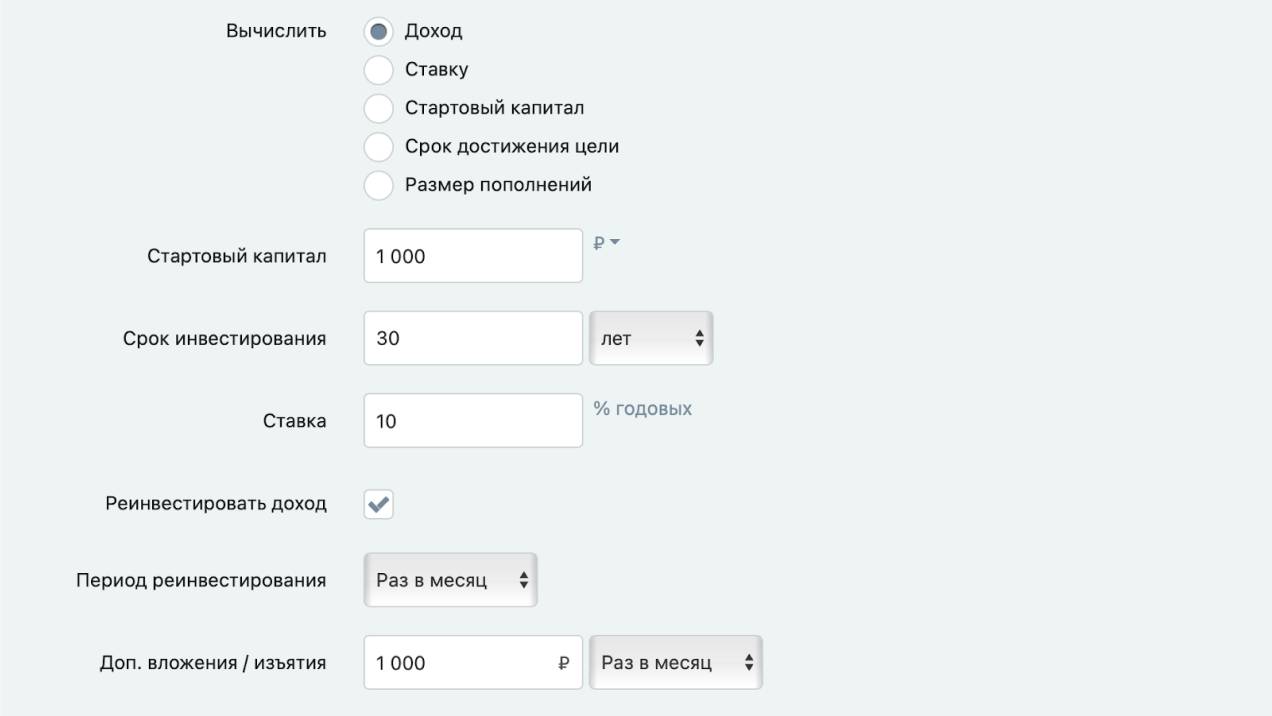Screen dimensions: 1272x716
Task: Click the Доход option label text
Action: click(433, 31)
